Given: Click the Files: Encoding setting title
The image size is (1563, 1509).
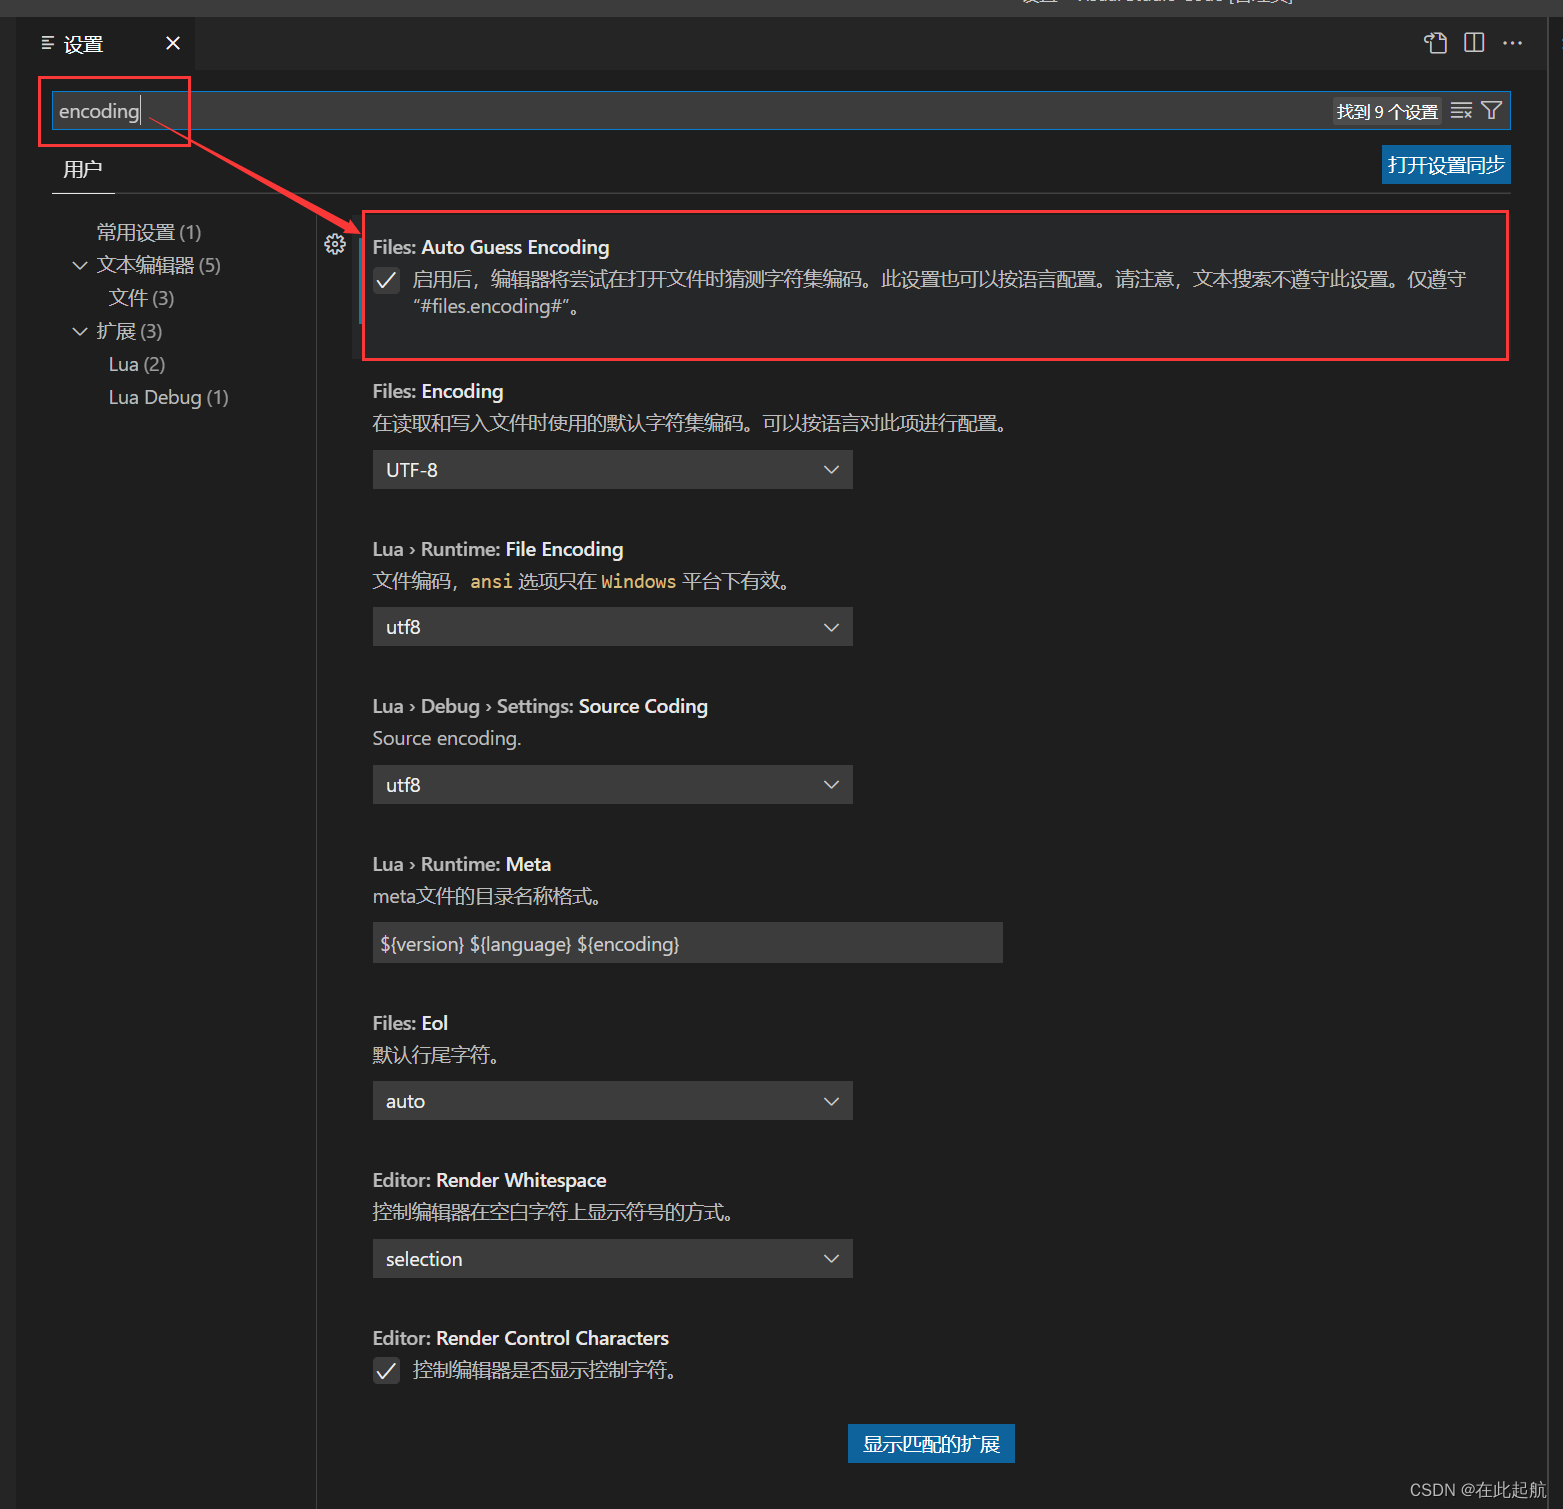Looking at the screenshot, I should 438,391.
